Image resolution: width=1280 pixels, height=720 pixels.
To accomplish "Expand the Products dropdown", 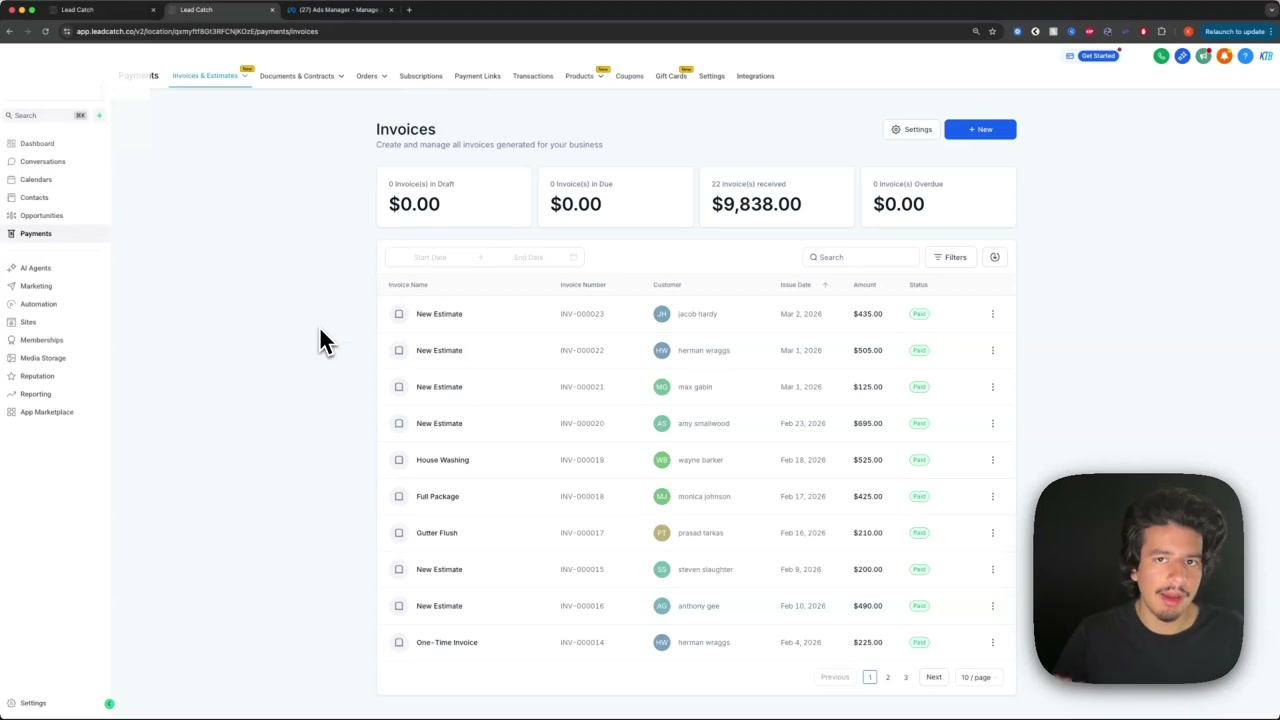I will pyautogui.click(x=600, y=76).
